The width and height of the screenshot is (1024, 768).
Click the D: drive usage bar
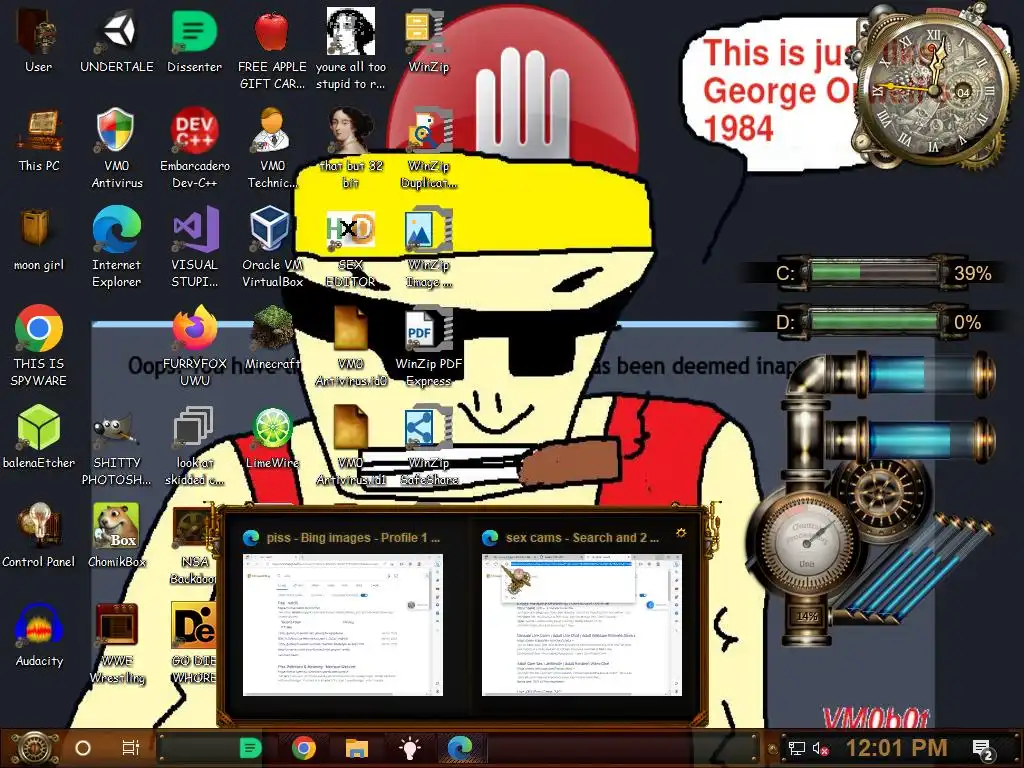[x=875, y=322]
